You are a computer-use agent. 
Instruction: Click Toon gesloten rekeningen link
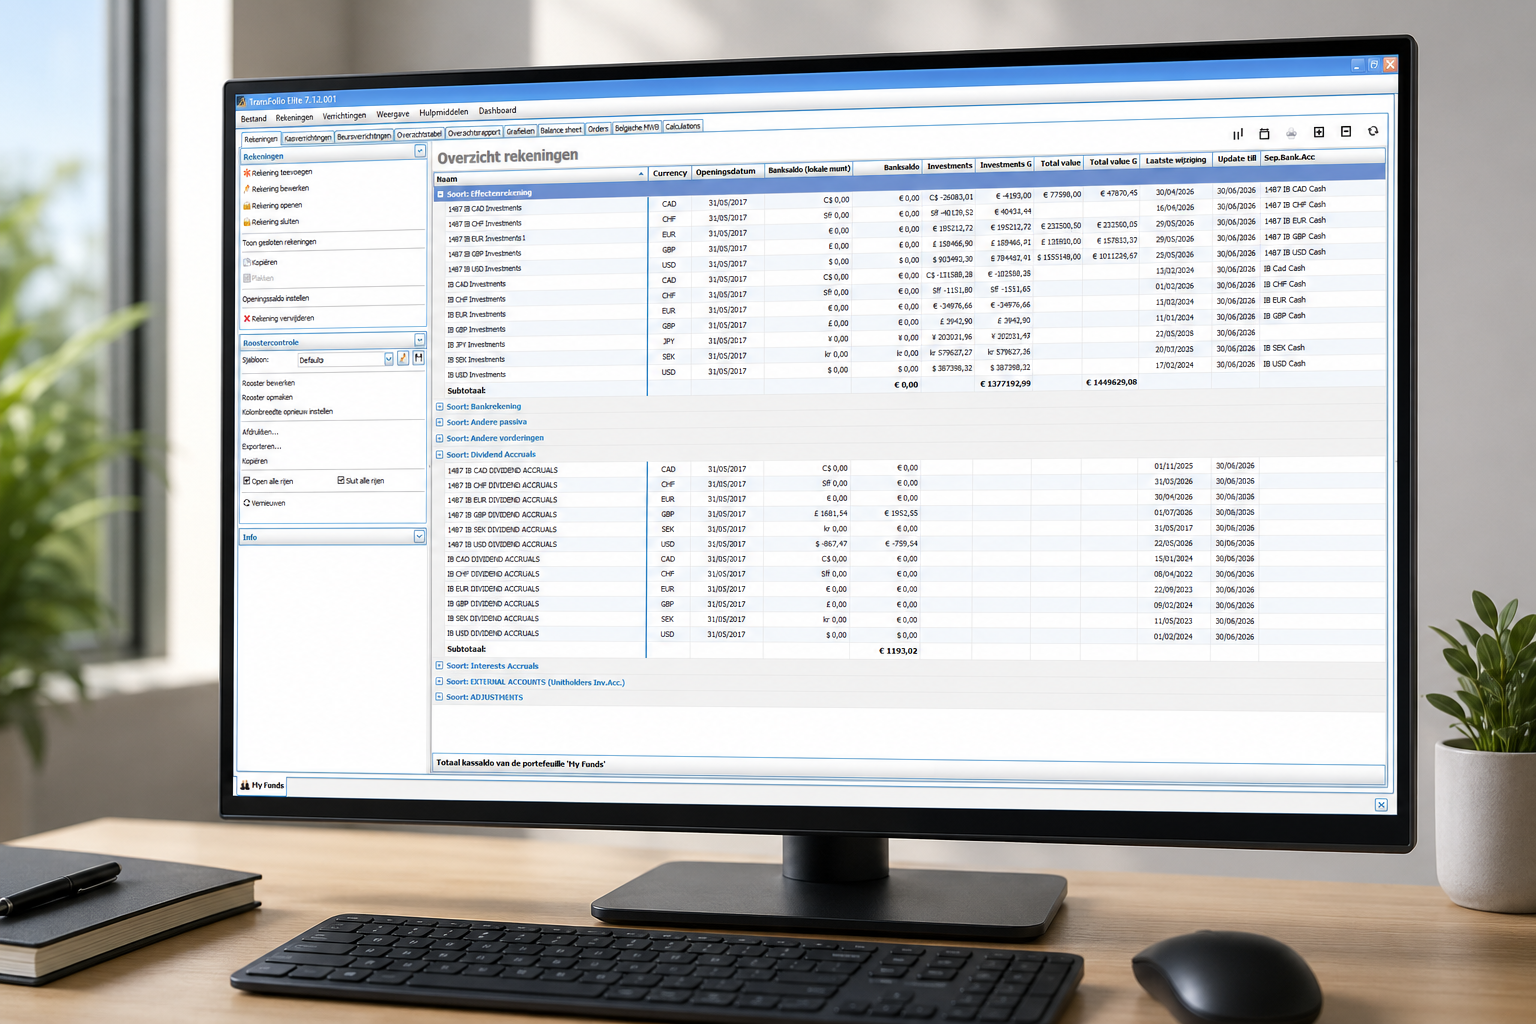tap(279, 242)
